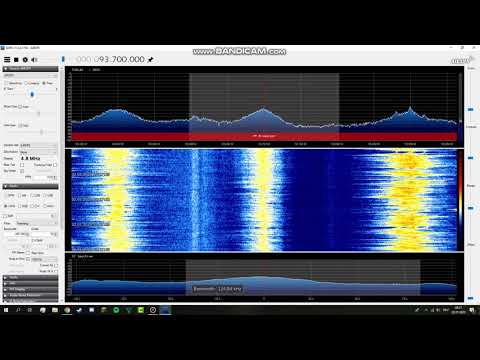Viewport: 480px width, 360px height.
Task: Collapse the Source: AIRSPY panel header
Action: pyautogui.click(x=30, y=69)
